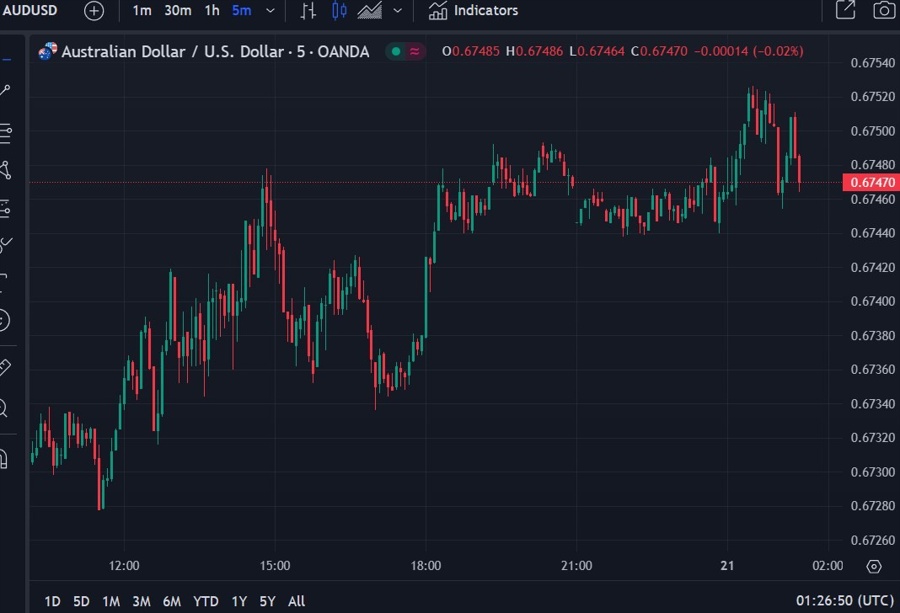Viewport: 900px width, 613px height.
Task: Take a chart snapshot with camera icon
Action: pyautogui.click(x=884, y=10)
